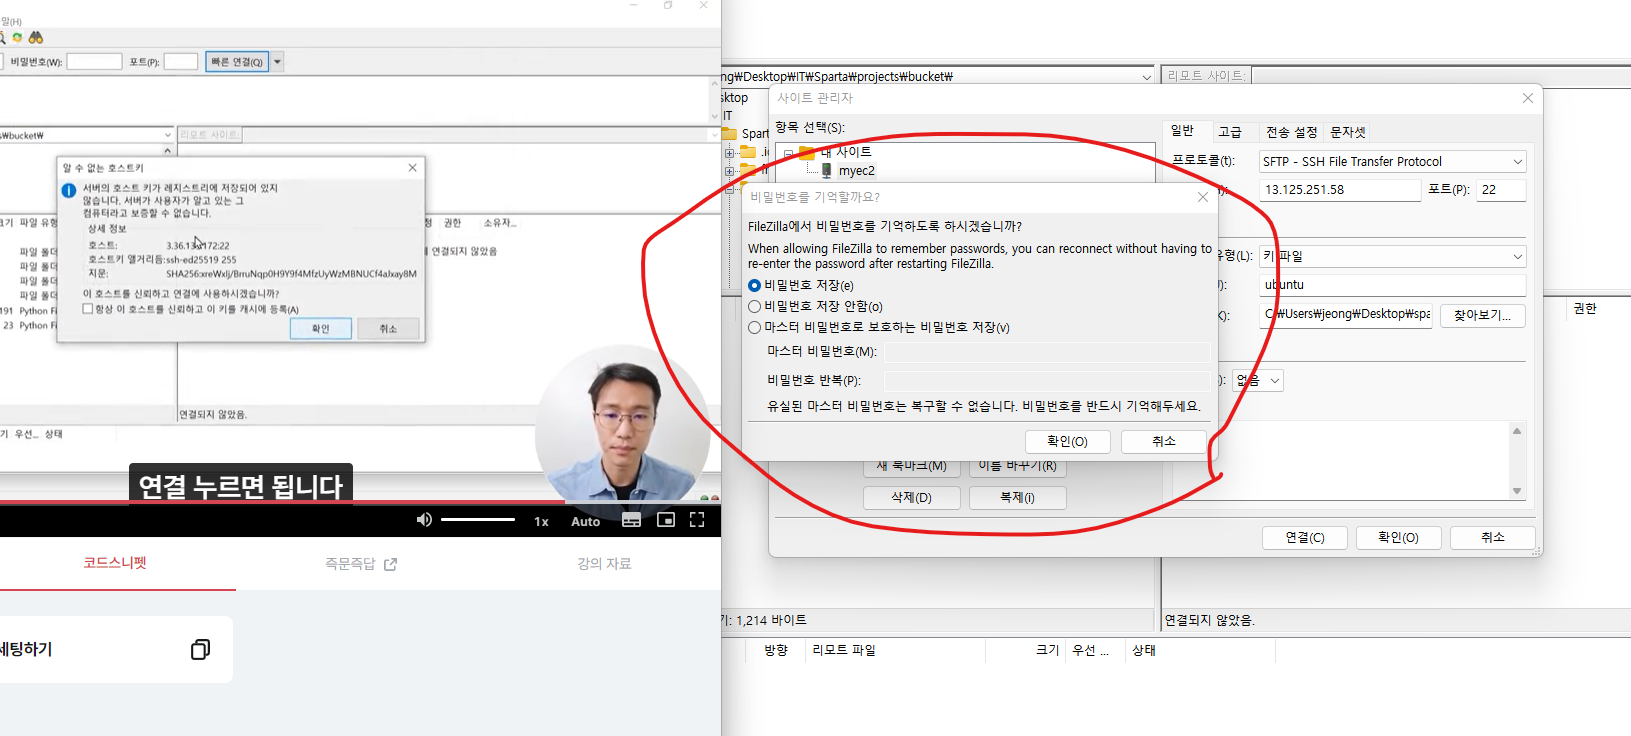The image size is (1631, 736).
Task: Open the bucket path dropdown in the video
Action: coord(167,135)
